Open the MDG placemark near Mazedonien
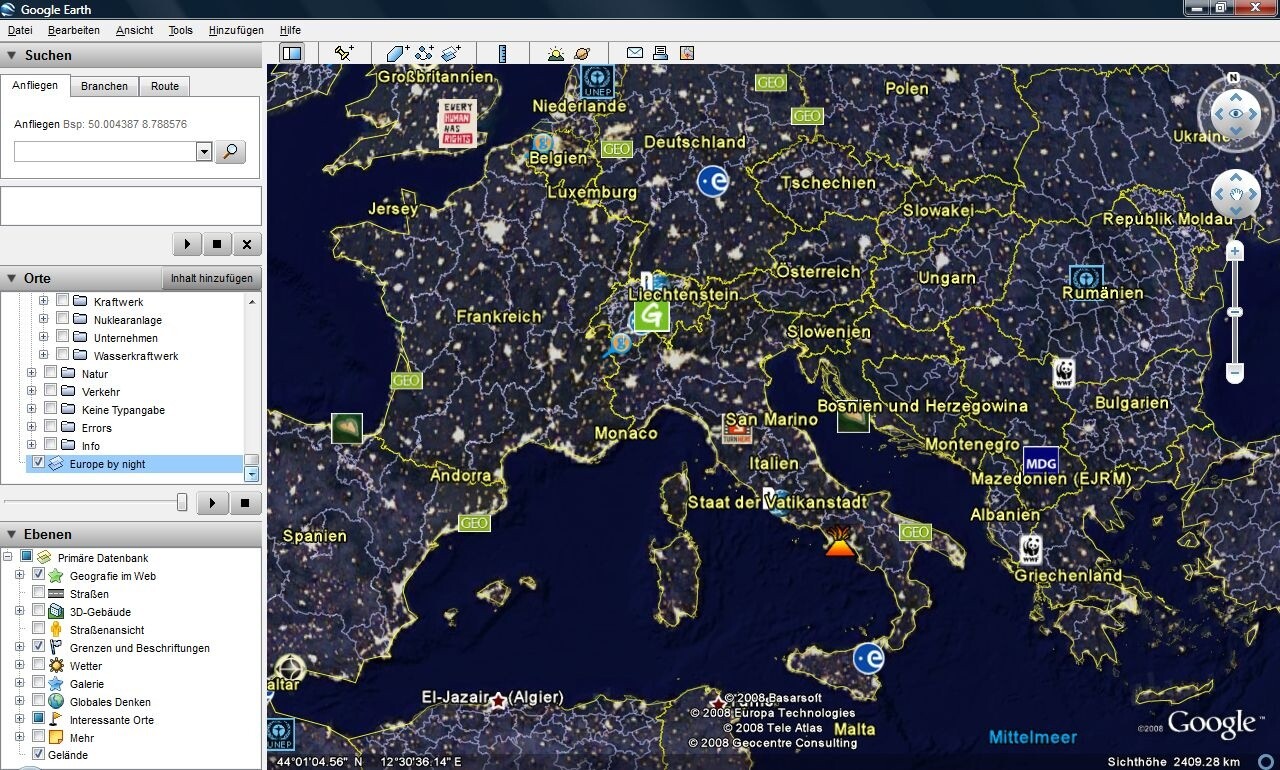 pyautogui.click(x=1041, y=462)
